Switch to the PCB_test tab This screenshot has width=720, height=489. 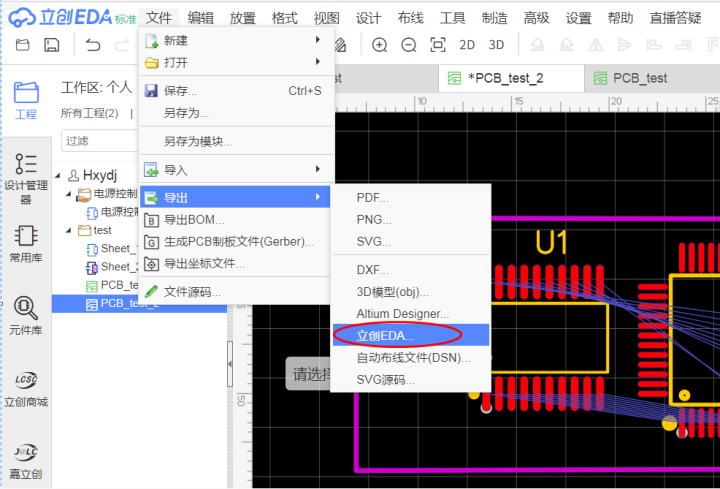652,78
